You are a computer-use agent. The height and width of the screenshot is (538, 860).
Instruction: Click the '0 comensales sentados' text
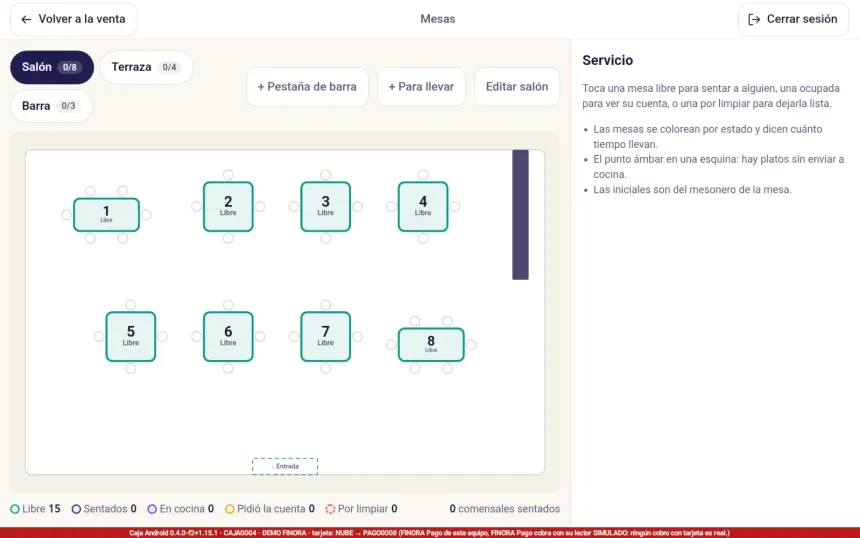pyautogui.click(x=505, y=509)
